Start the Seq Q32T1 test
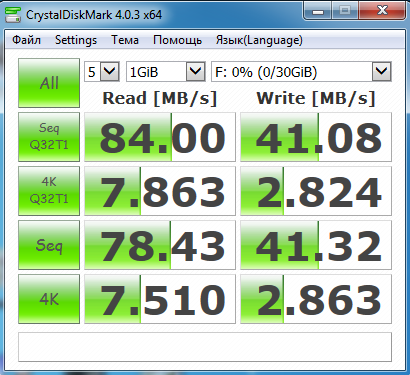Screen dimensions: 410x375 point(49,137)
